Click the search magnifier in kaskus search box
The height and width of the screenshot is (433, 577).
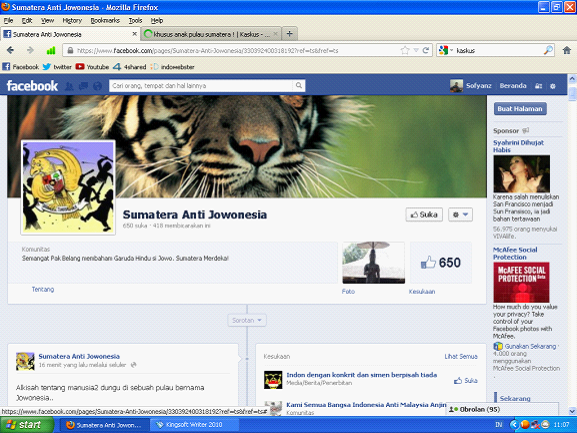coord(548,50)
